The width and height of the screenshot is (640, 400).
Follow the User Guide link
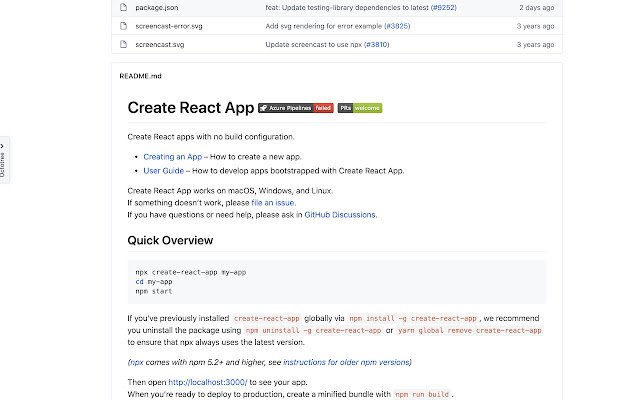click(x=164, y=171)
